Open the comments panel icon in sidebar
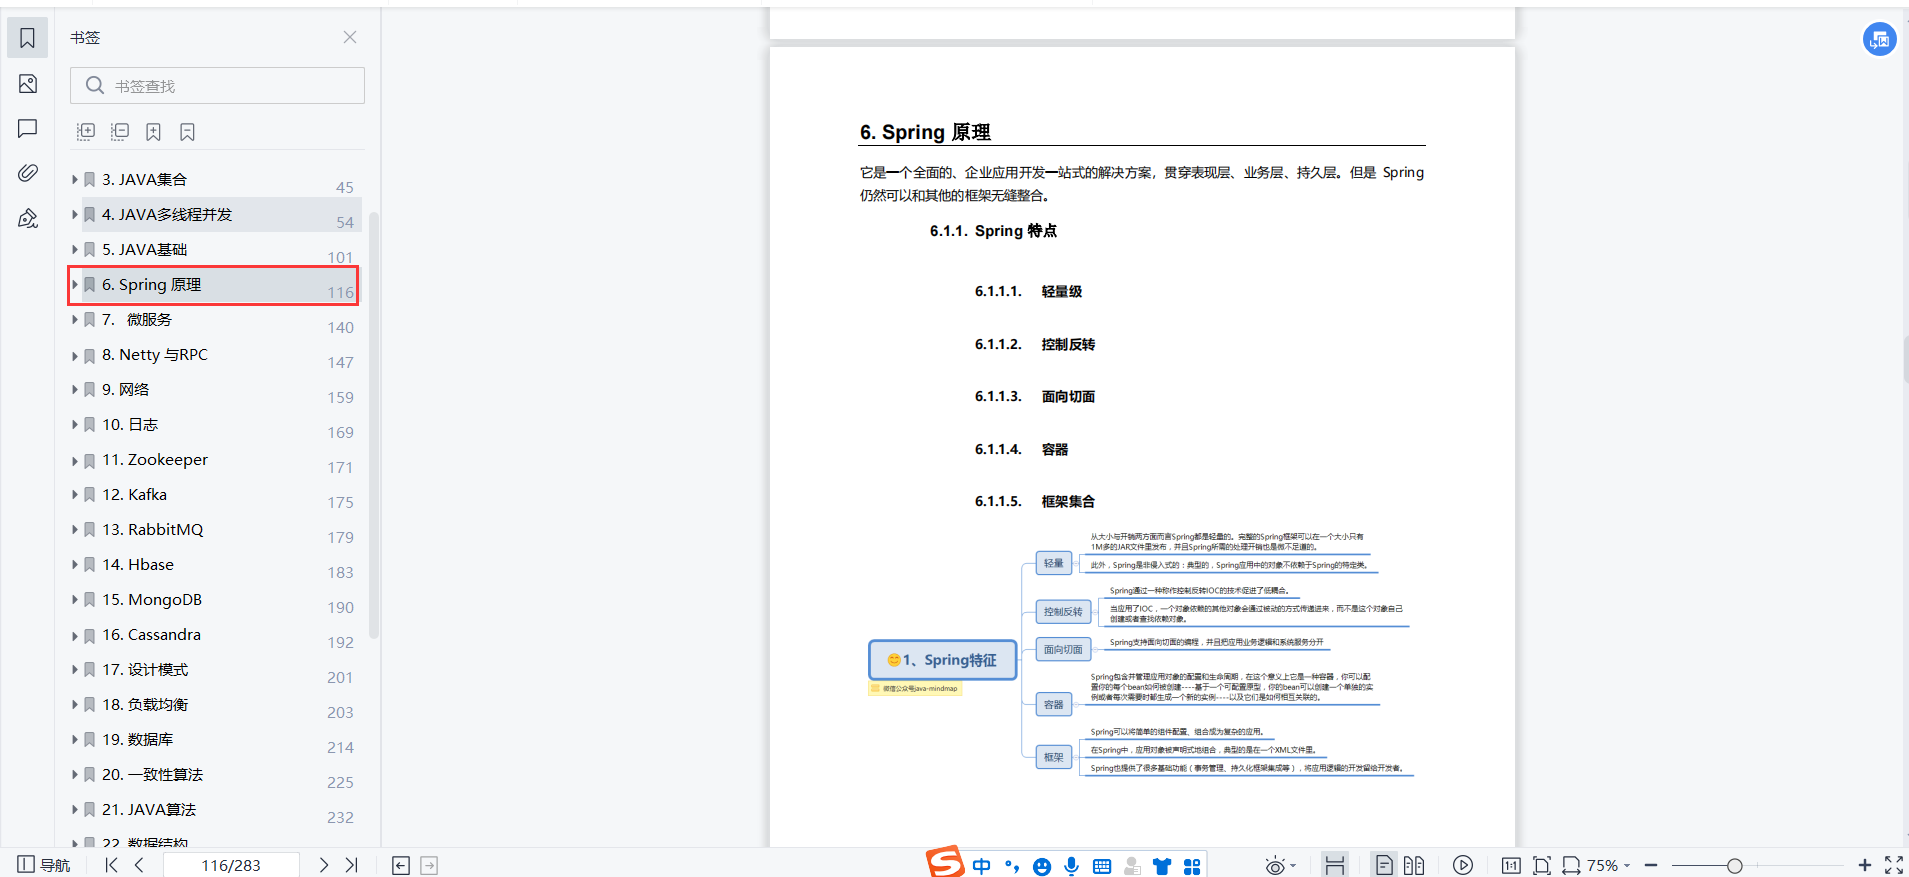Viewport: 1909px width, 877px height. click(x=28, y=128)
